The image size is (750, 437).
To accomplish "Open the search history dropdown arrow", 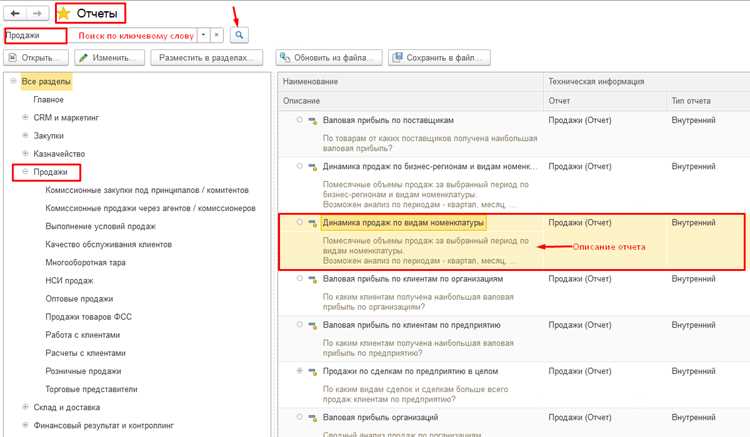I will tap(204, 35).
